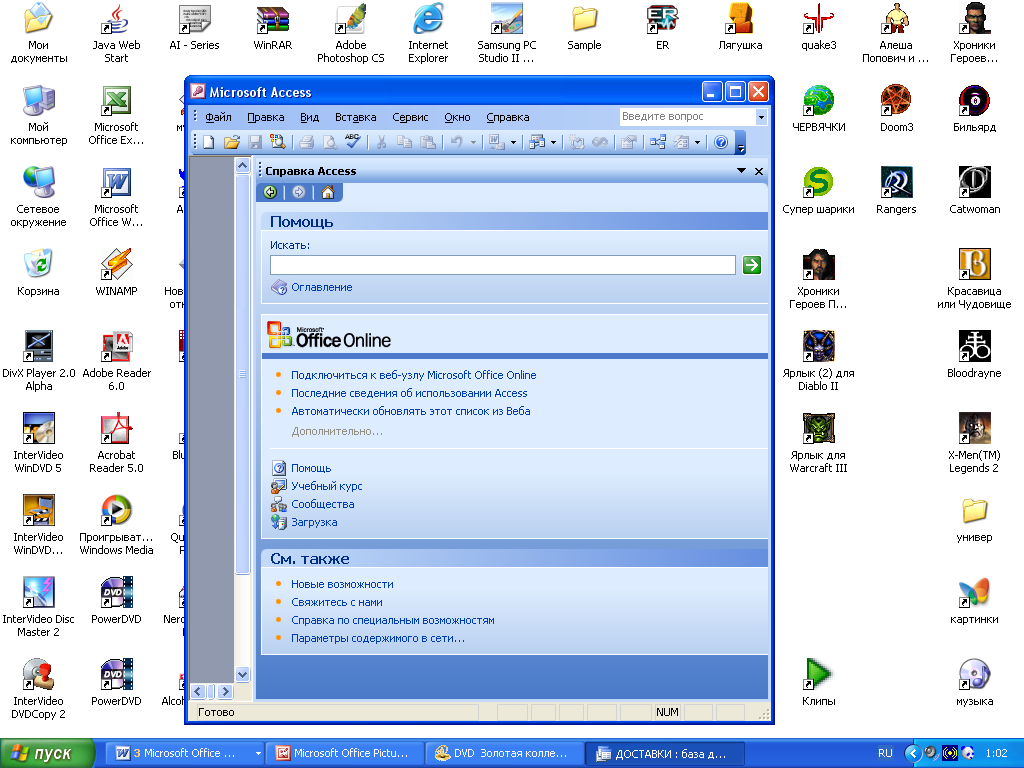This screenshot has width=1024, height=768.
Task: Click the File Search icon with magnifier
Action: click(x=278, y=142)
